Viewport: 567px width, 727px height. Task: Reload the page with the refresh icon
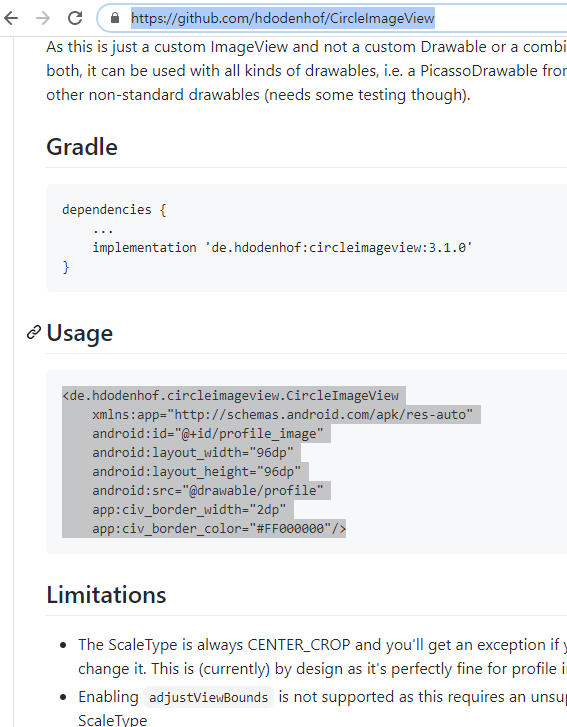(75, 18)
